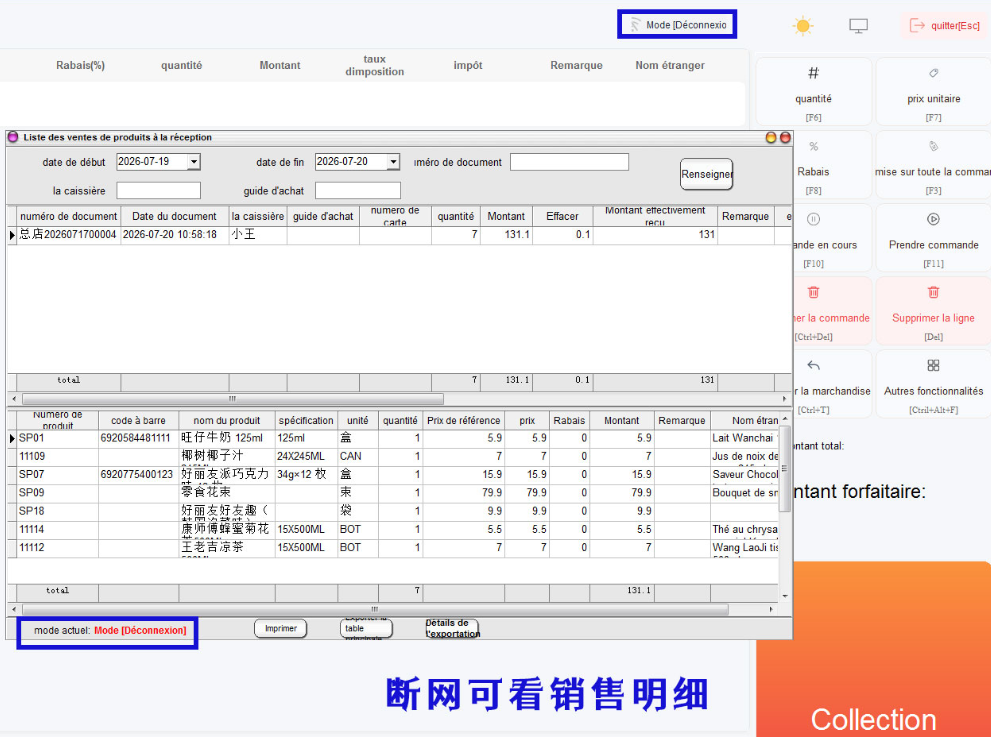Image resolution: width=991 pixels, height=737 pixels.
Task: Click the cashier cell 小王
Action: click(258, 234)
